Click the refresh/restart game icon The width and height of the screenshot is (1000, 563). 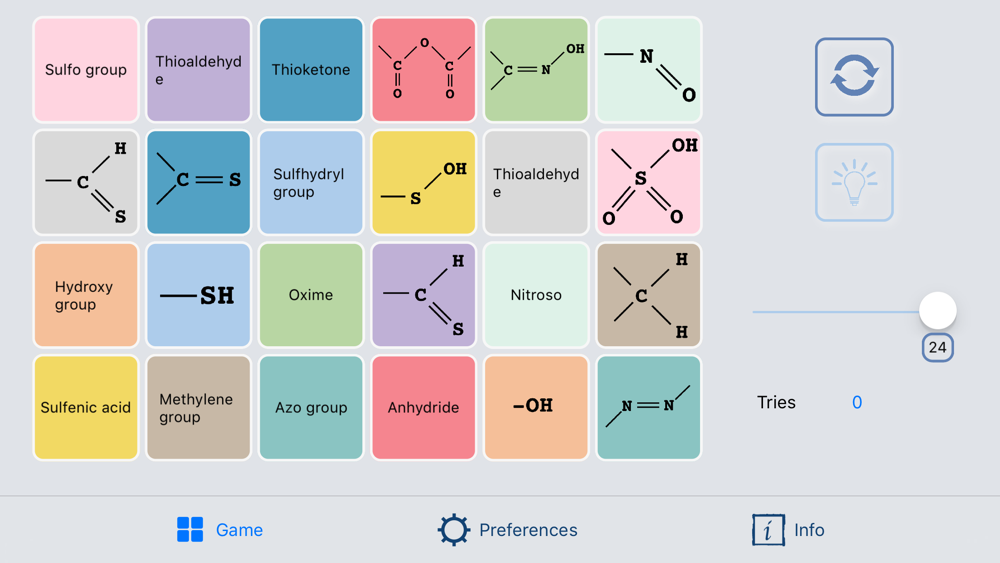coord(854,77)
